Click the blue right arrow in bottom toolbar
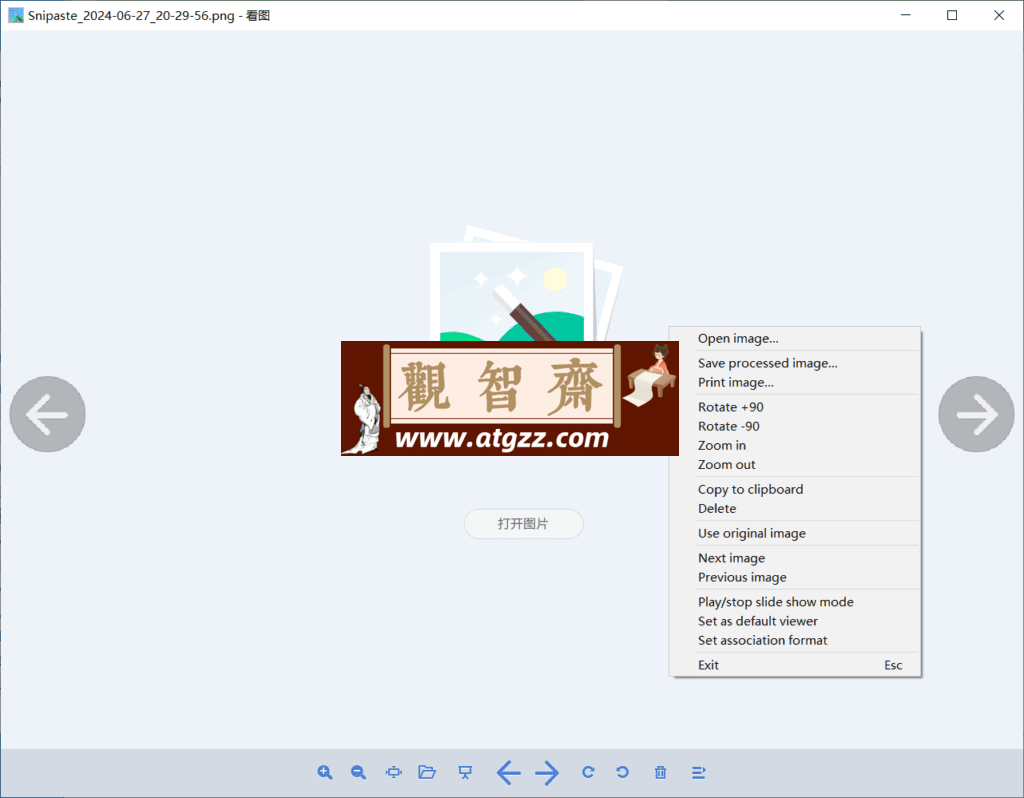1024x798 pixels. 547,773
